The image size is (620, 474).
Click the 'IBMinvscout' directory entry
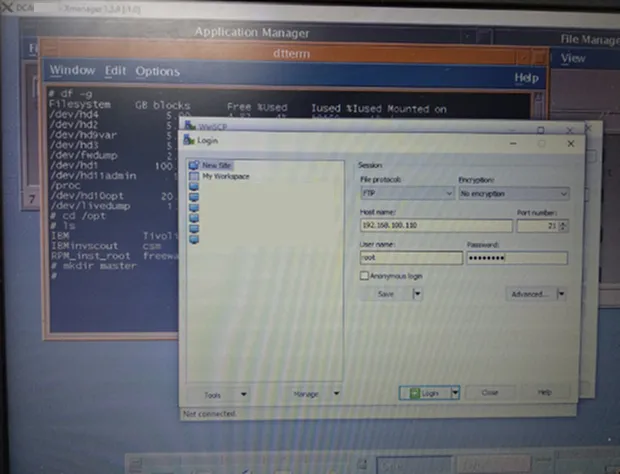pyautogui.click(x=85, y=245)
